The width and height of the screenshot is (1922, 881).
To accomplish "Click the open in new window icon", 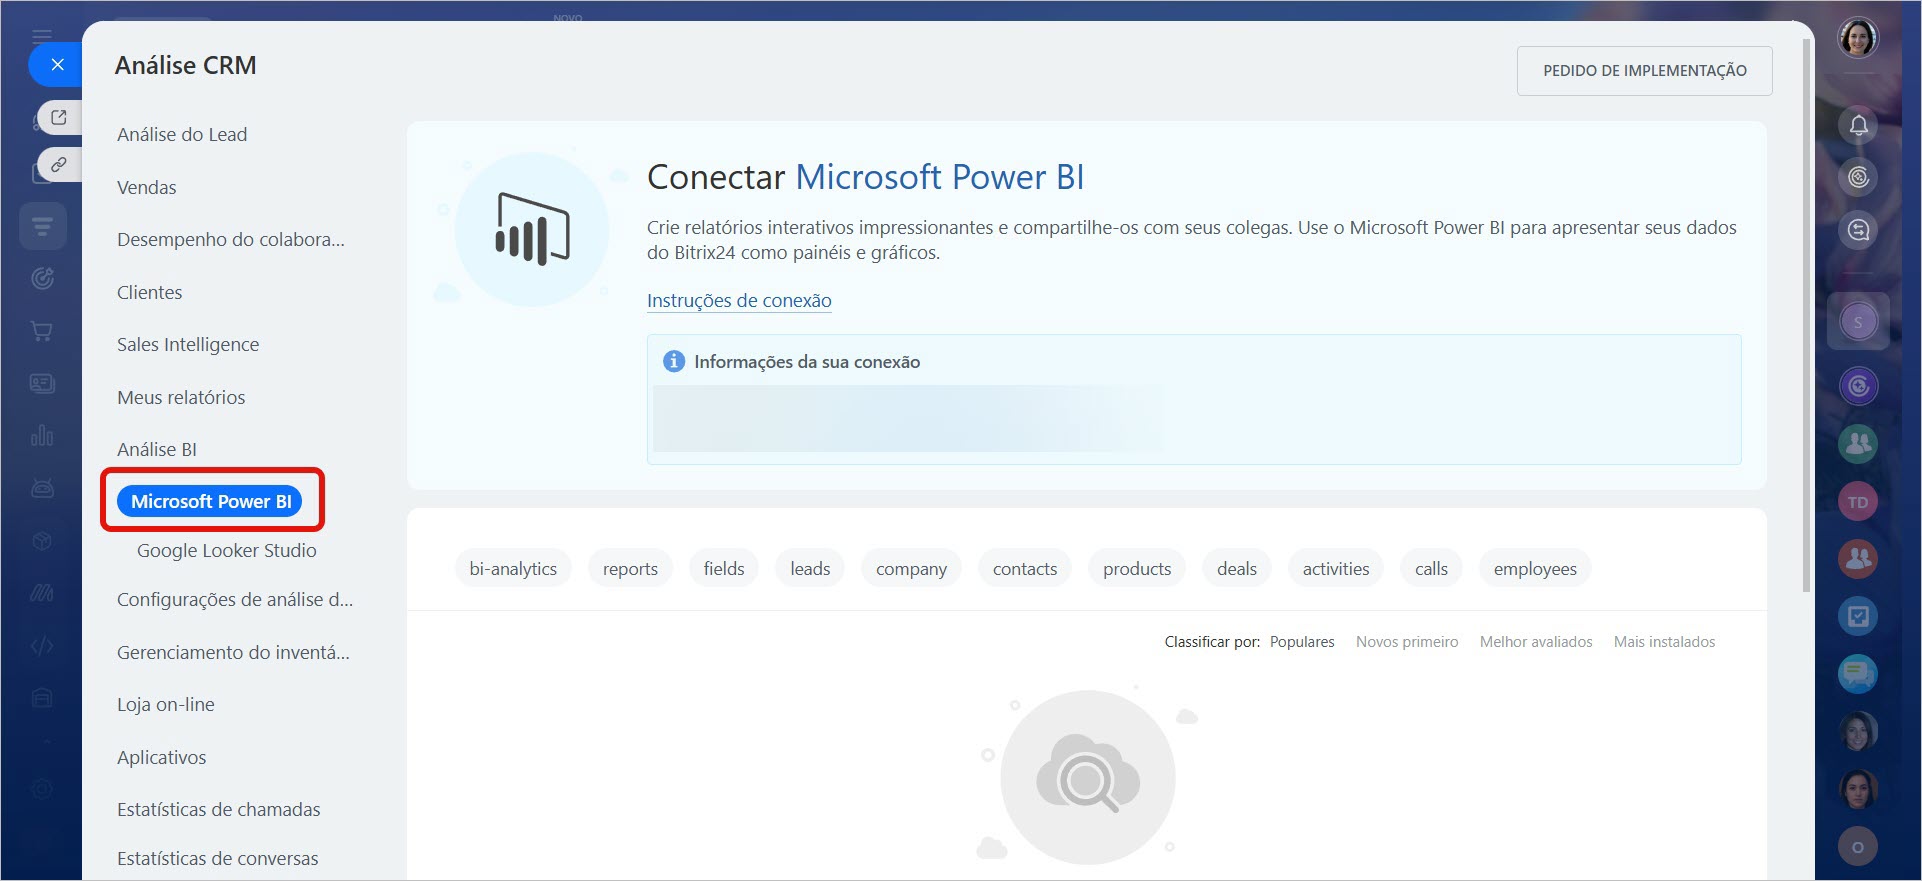I will tap(59, 117).
